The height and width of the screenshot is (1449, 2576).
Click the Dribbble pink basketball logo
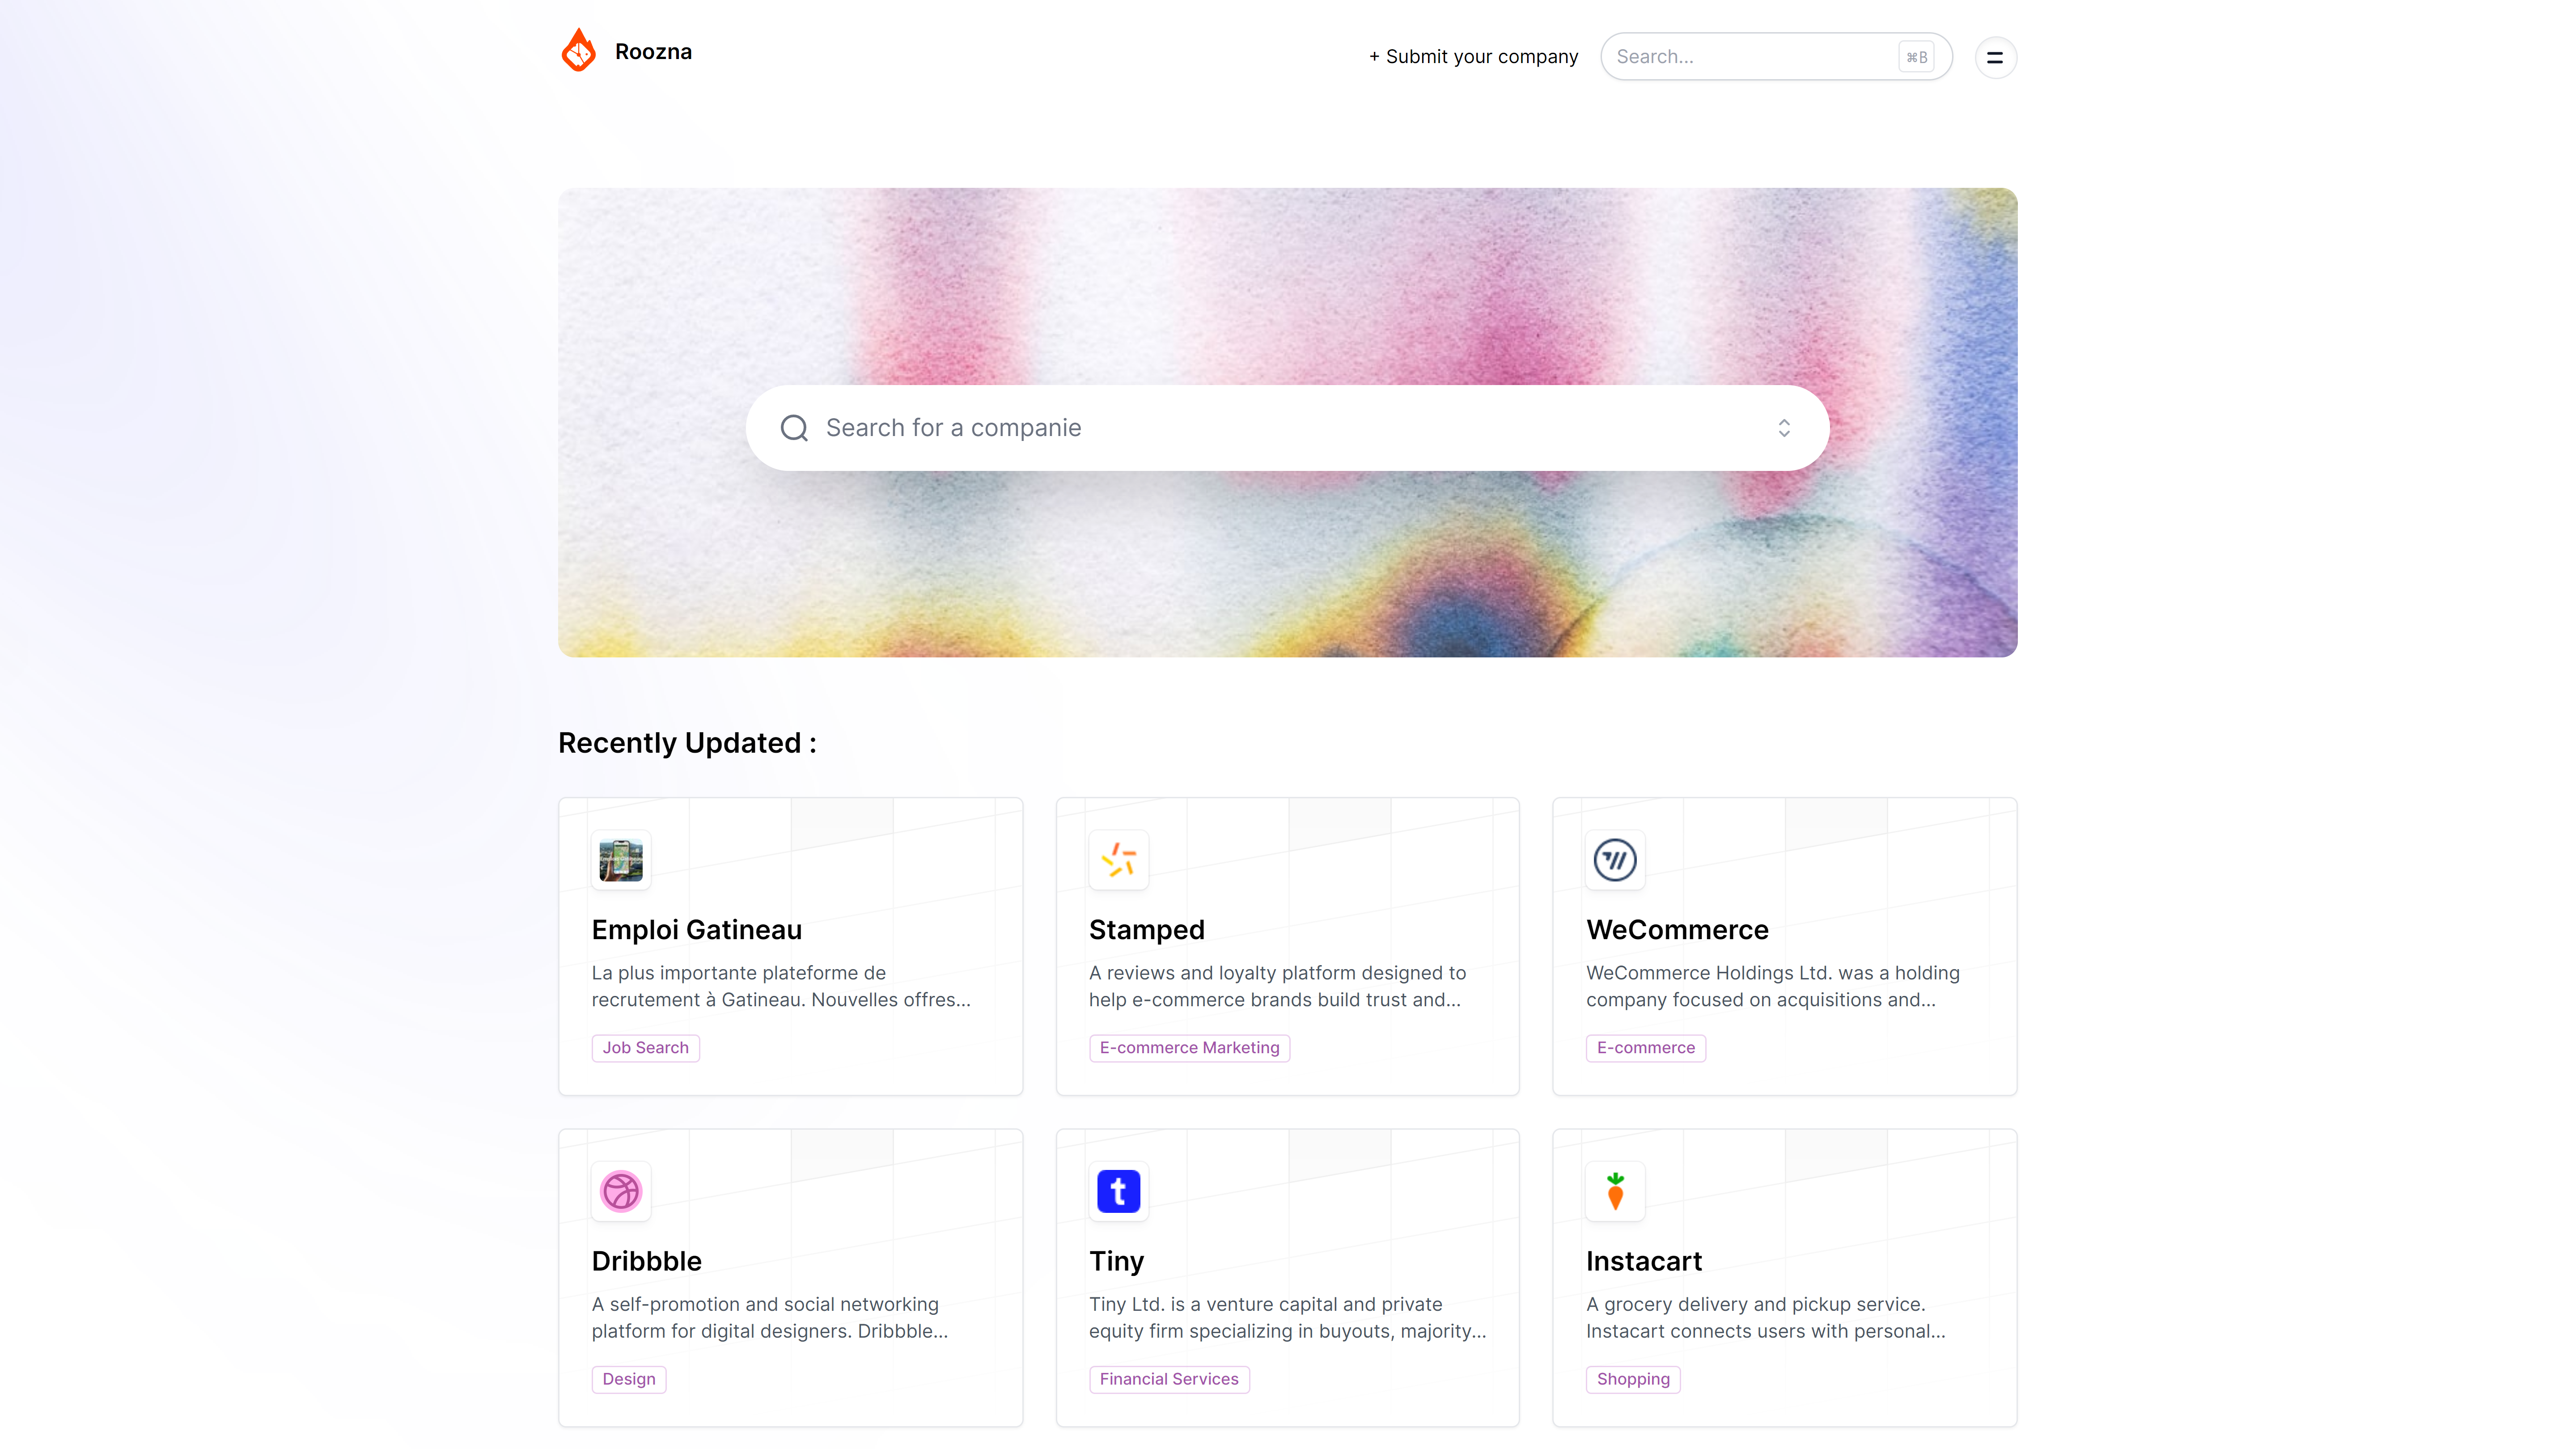tap(621, 1191)
